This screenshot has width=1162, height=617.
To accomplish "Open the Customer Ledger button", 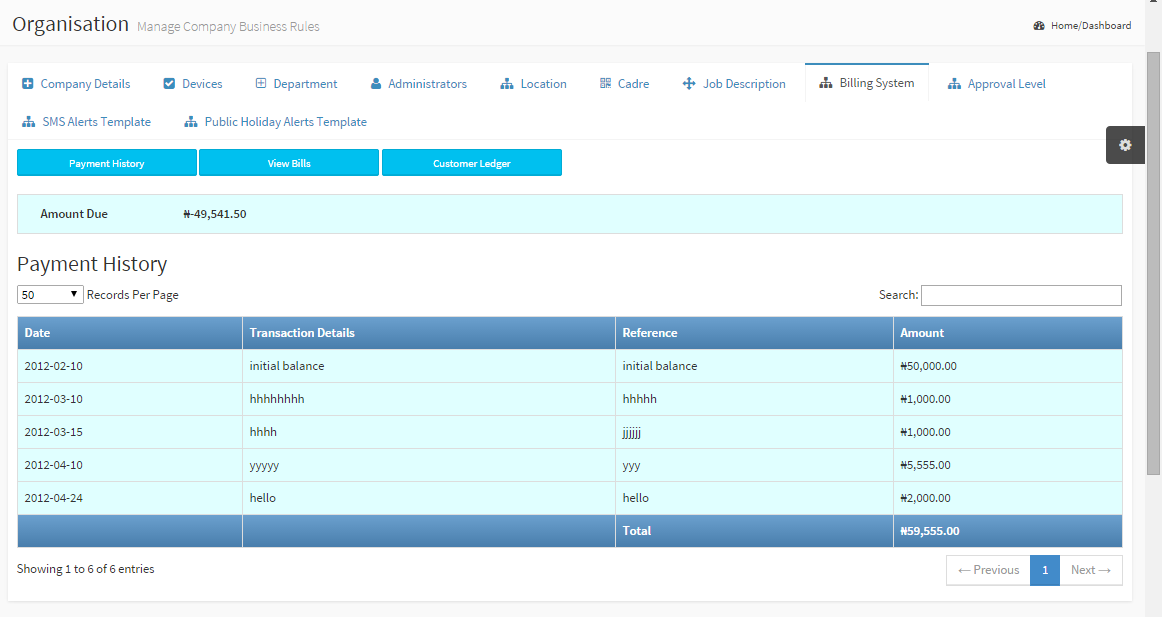I will coord(472,163).
